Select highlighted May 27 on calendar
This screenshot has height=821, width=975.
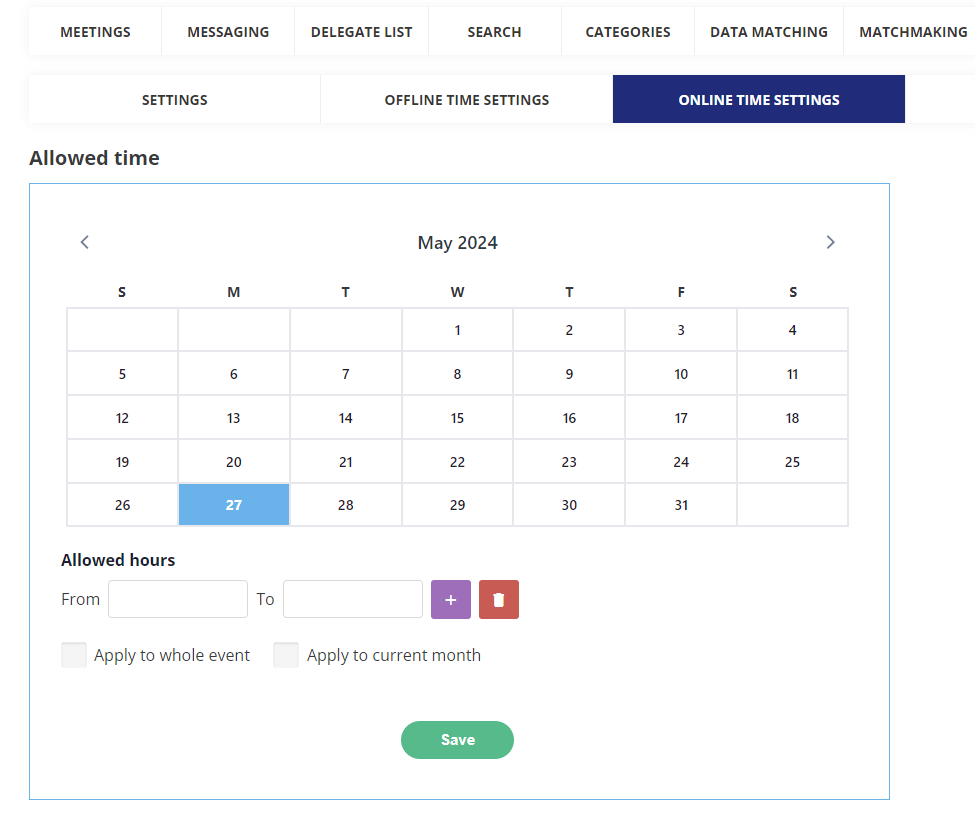point(234,505)
